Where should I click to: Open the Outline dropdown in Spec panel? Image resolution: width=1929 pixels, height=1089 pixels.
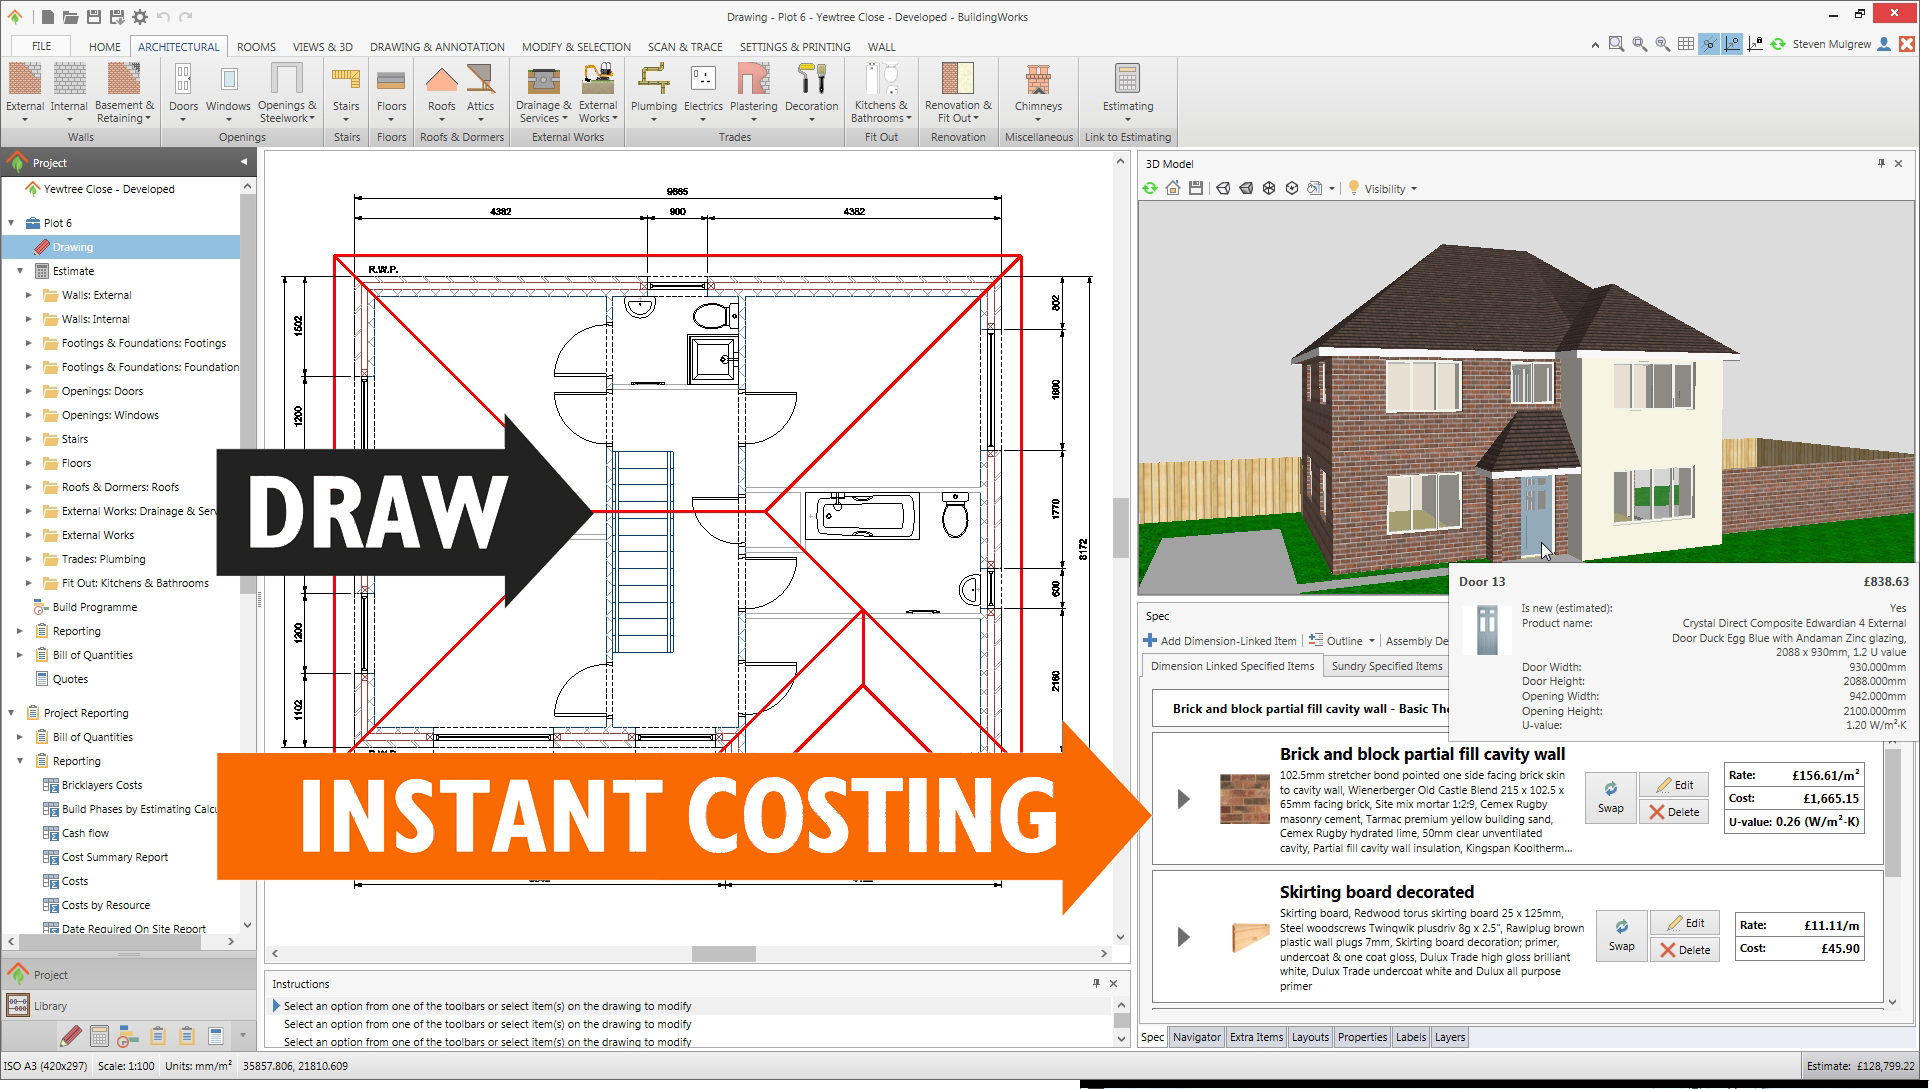point(1342,641)
